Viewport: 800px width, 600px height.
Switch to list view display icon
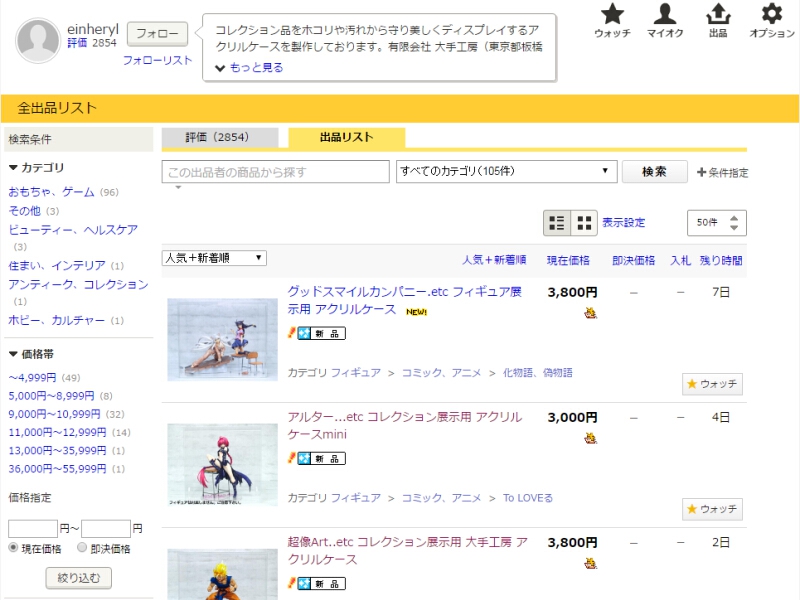pyautogui.click(x=557, y=223)
